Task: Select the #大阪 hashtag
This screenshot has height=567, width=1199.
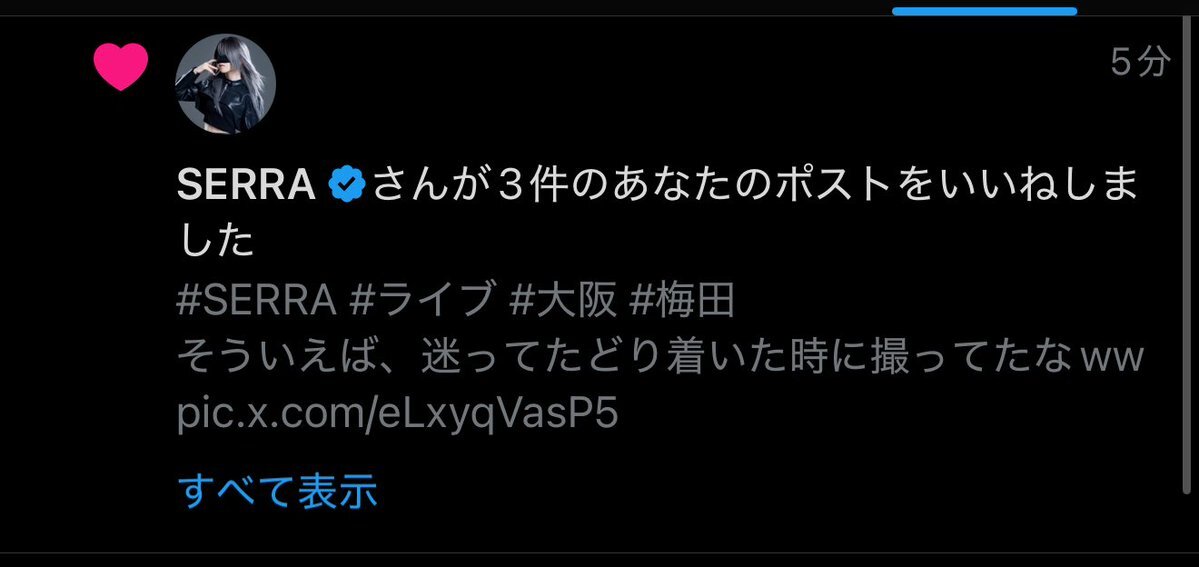Action: 563,301
